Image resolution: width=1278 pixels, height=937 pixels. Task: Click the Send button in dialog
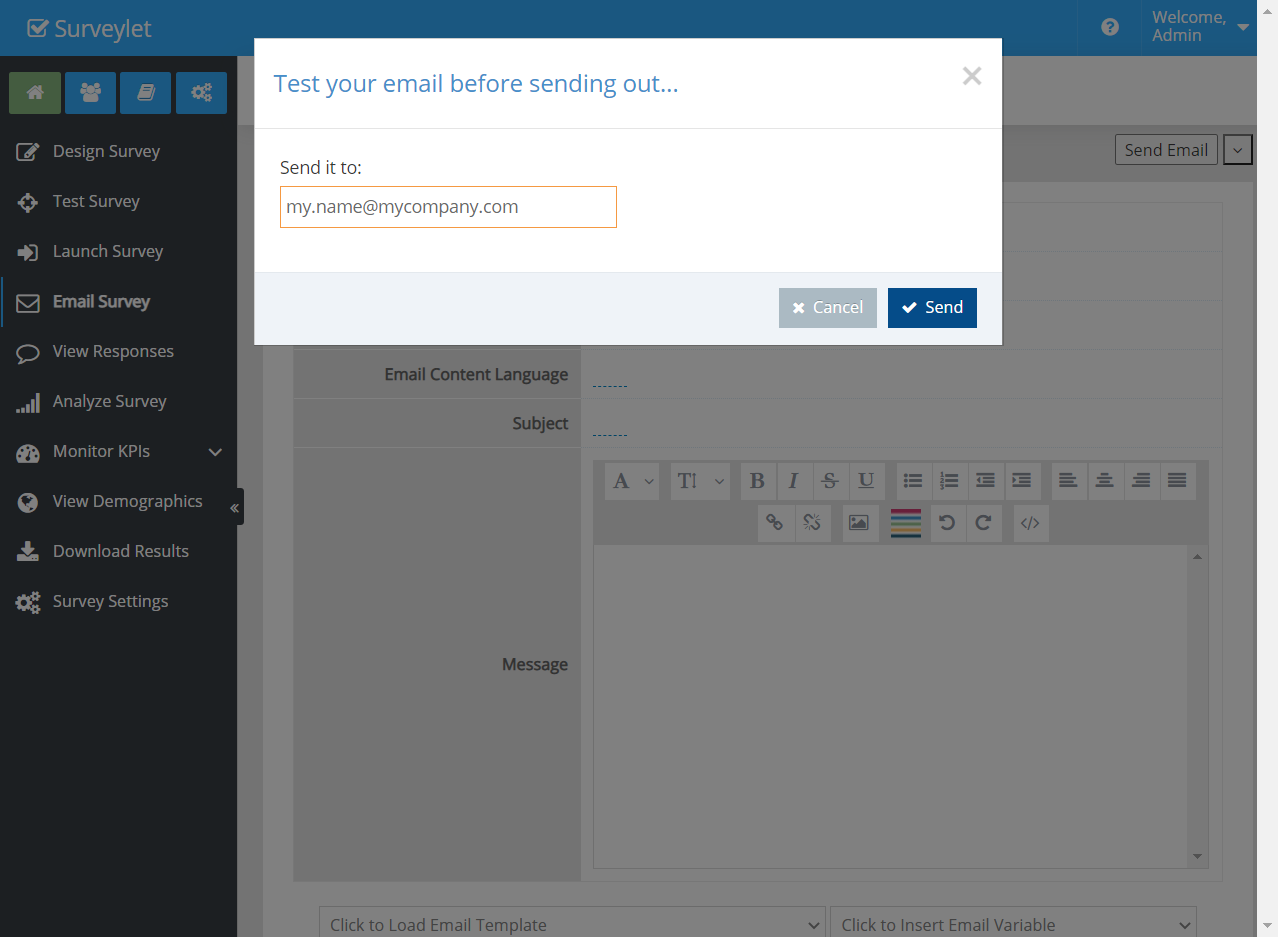[931, 308]
